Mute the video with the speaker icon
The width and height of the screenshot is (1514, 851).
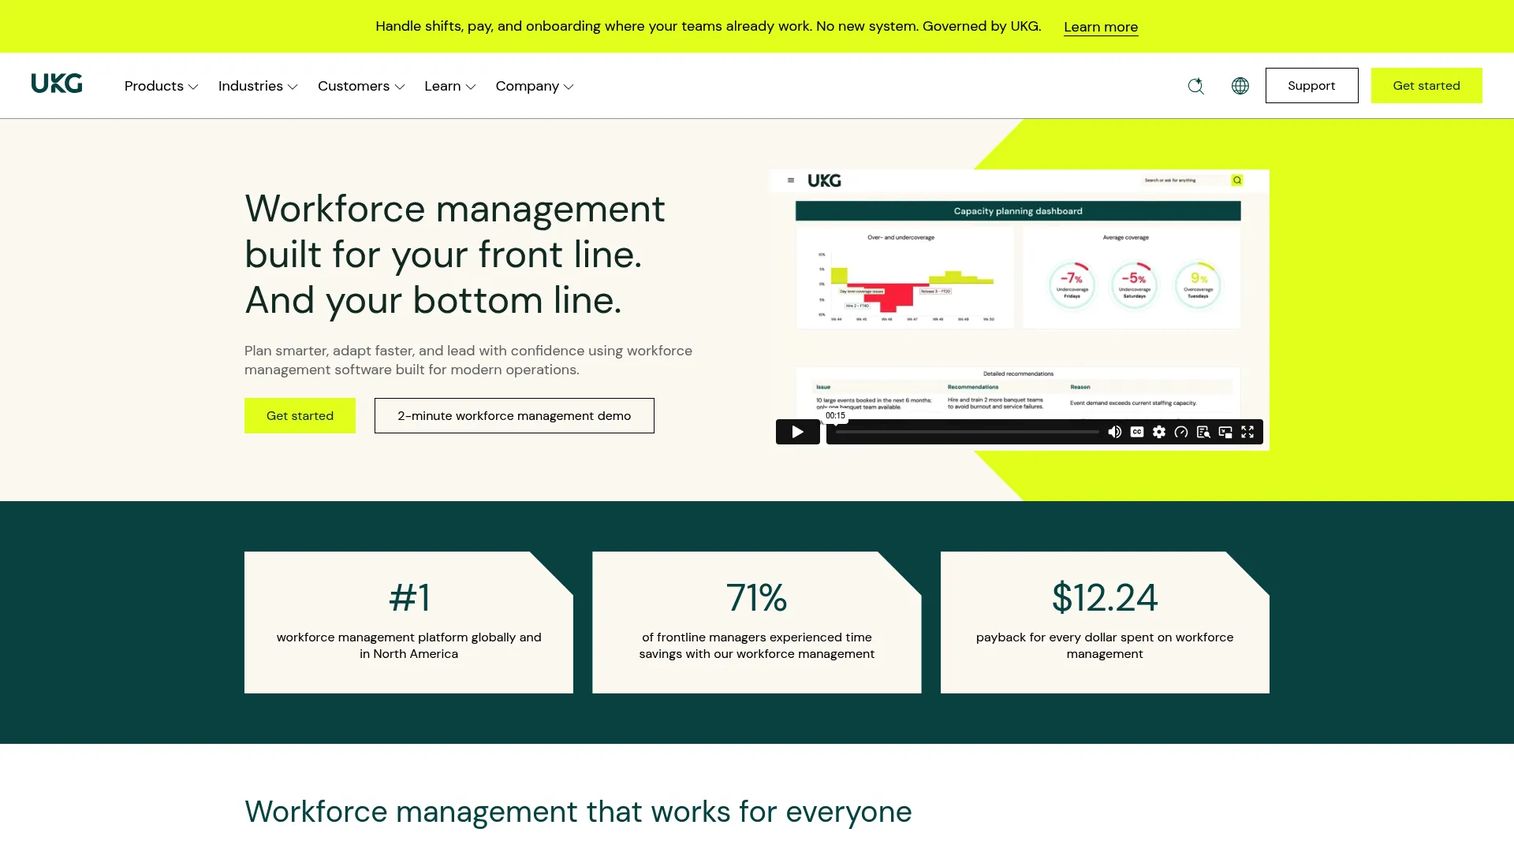pos(1114,432)
